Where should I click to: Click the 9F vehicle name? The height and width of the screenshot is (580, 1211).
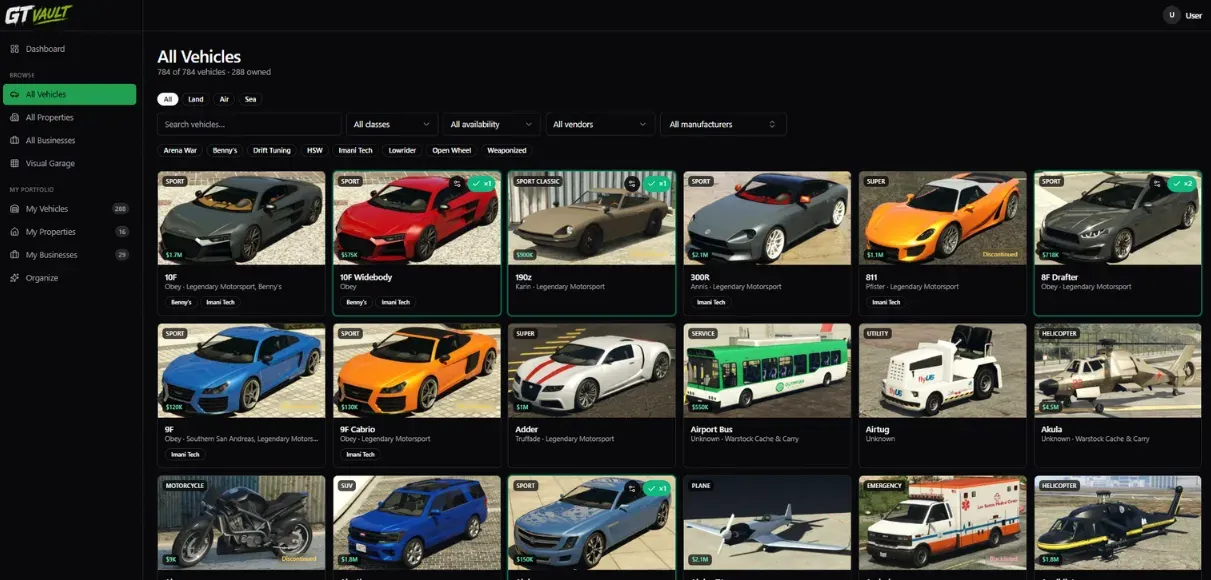click(168, 429)
